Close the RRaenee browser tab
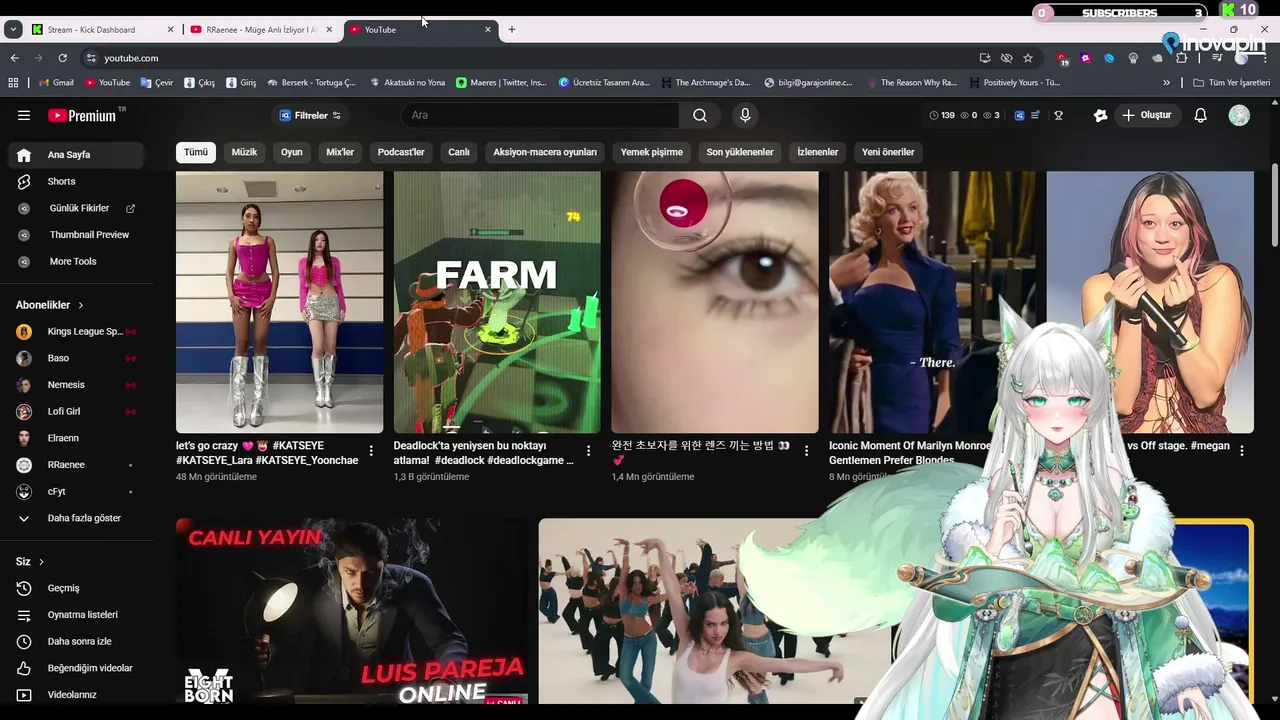Image resolution: width=1280 pixels, height=720 pixels. tap(329, 30)
